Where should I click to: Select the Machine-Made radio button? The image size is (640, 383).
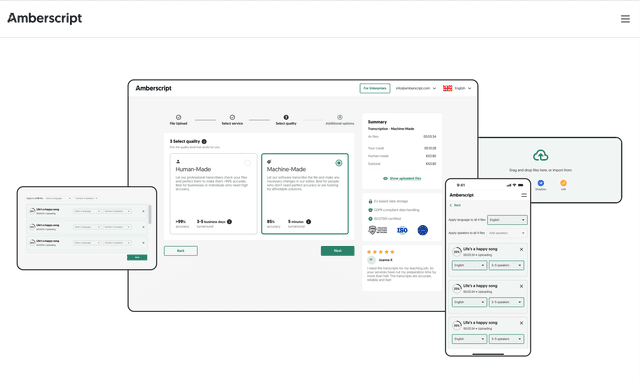pyautogui.click(x=339, y=163)
